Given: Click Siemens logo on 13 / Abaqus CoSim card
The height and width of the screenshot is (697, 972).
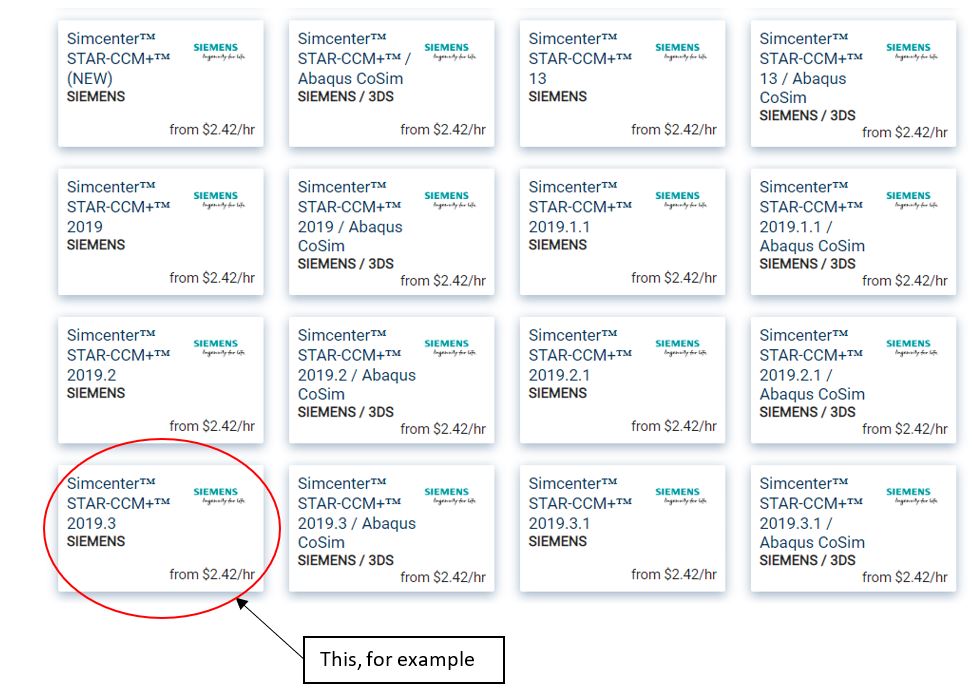Looking at the screenshot, I should tap(912, 51).
